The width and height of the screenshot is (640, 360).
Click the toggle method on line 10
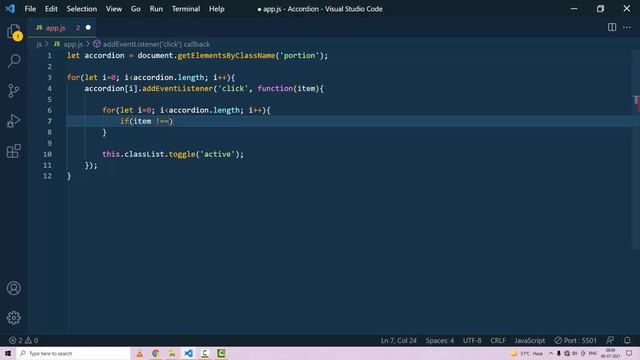point(182,154)
